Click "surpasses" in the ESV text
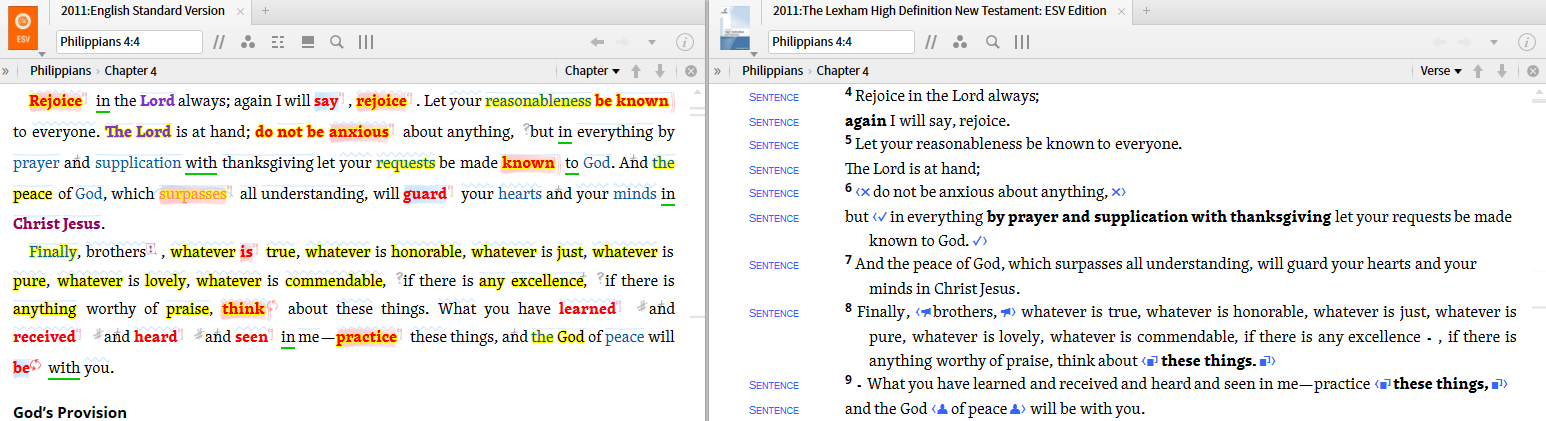This screenshot has height=421, width=1546. point(192,193)
